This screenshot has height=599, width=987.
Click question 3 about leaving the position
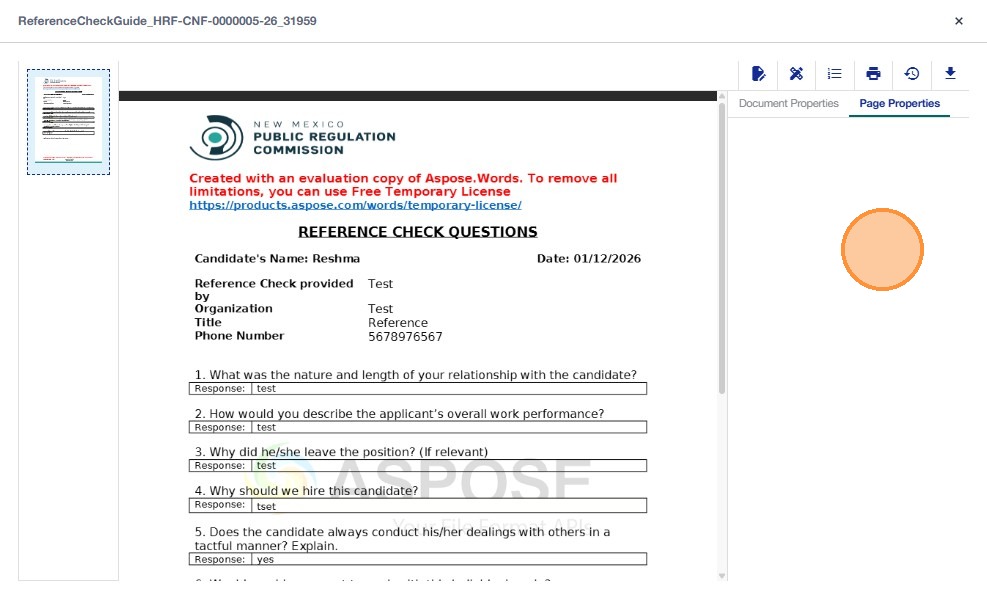pyautogui.click(x=341, y=452)
